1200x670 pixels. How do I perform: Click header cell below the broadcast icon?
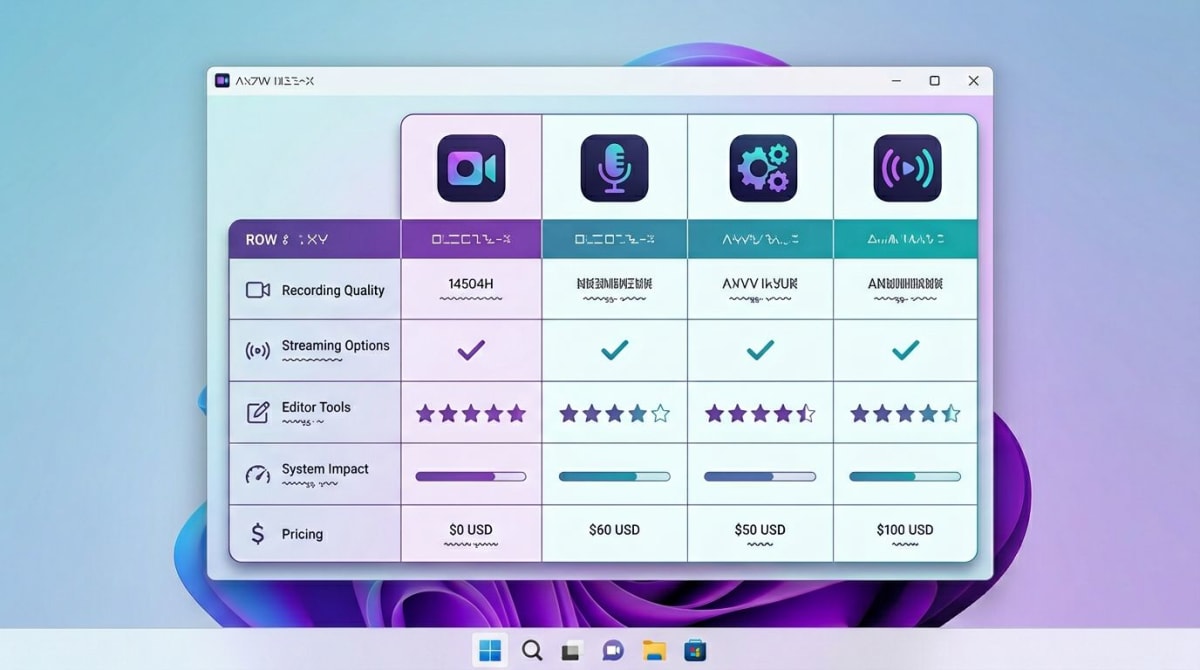pos(905,240)
